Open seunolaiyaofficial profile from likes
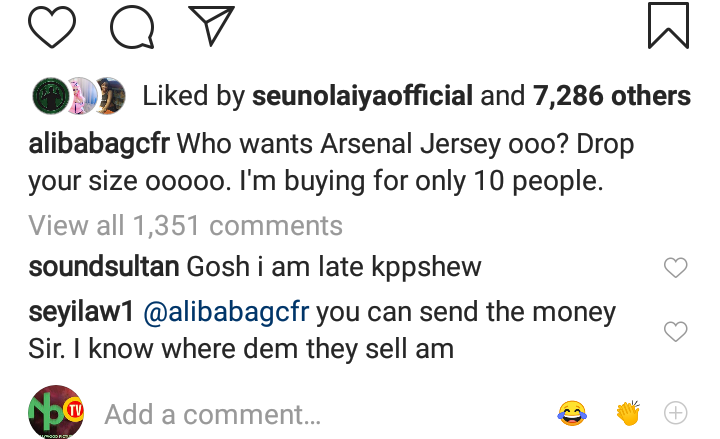Screen dimensions: 720x439 click(x=362, y=96)
